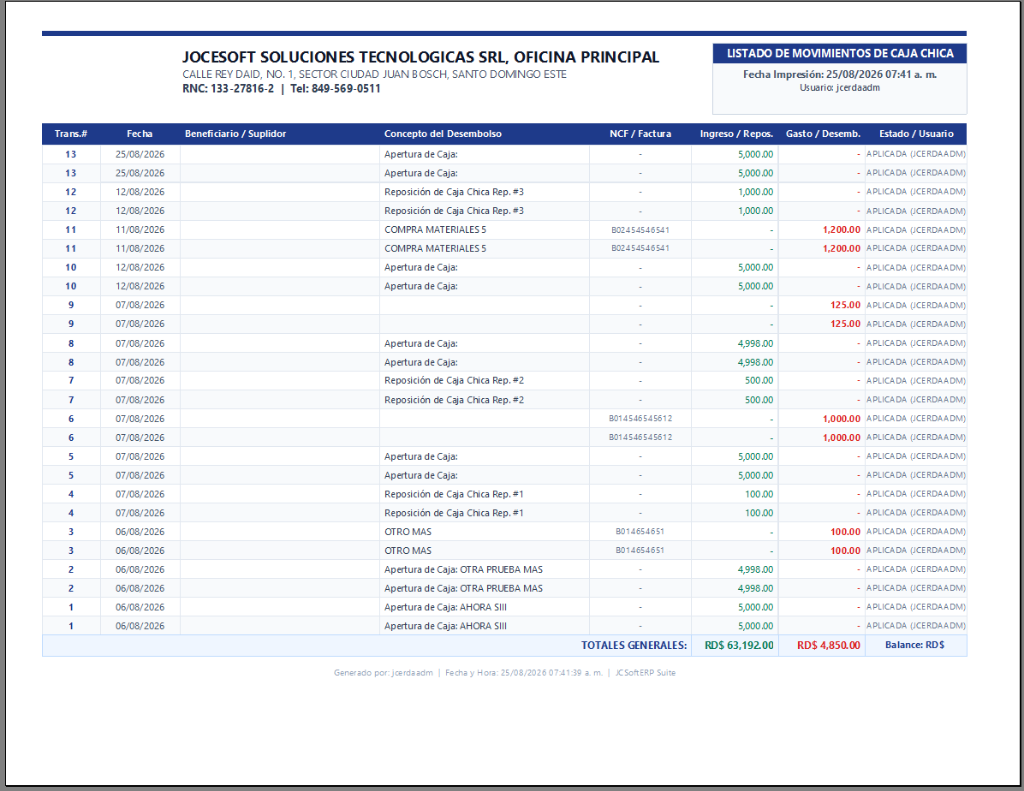Select the "Estado / Usuario" column header
The height and width of the screenshot is (791, 1024).
tap(916, 134)
